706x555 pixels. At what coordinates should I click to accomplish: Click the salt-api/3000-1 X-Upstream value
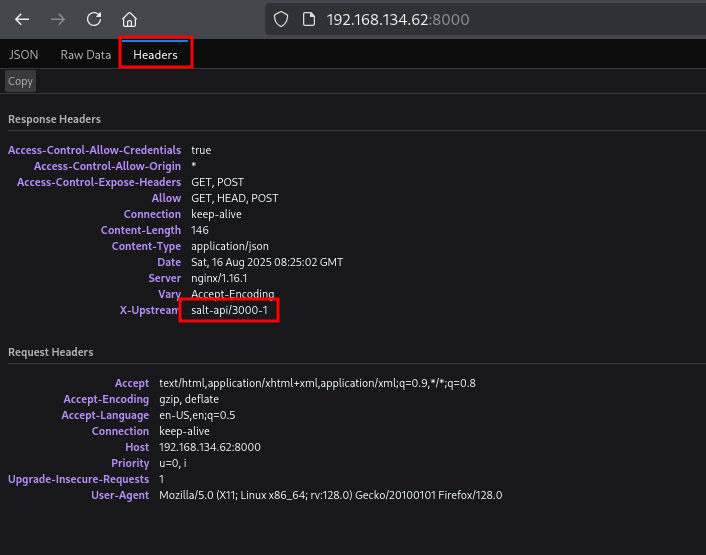[x=229, y=311]
